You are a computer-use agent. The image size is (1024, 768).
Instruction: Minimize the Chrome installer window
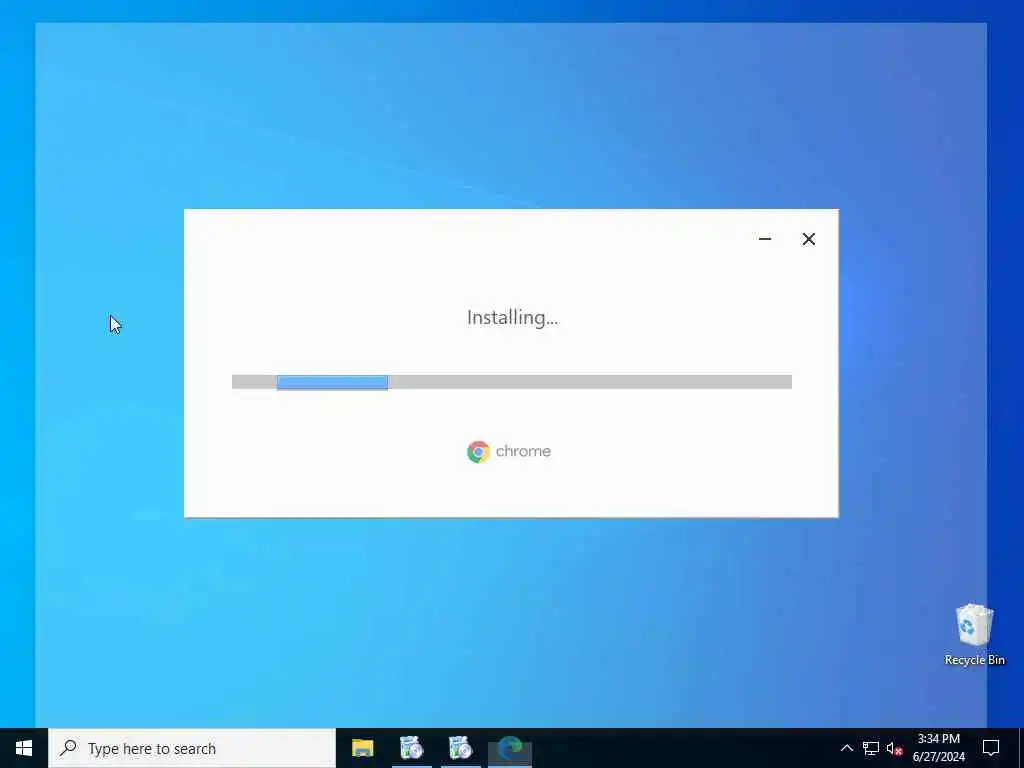(765, 239)
